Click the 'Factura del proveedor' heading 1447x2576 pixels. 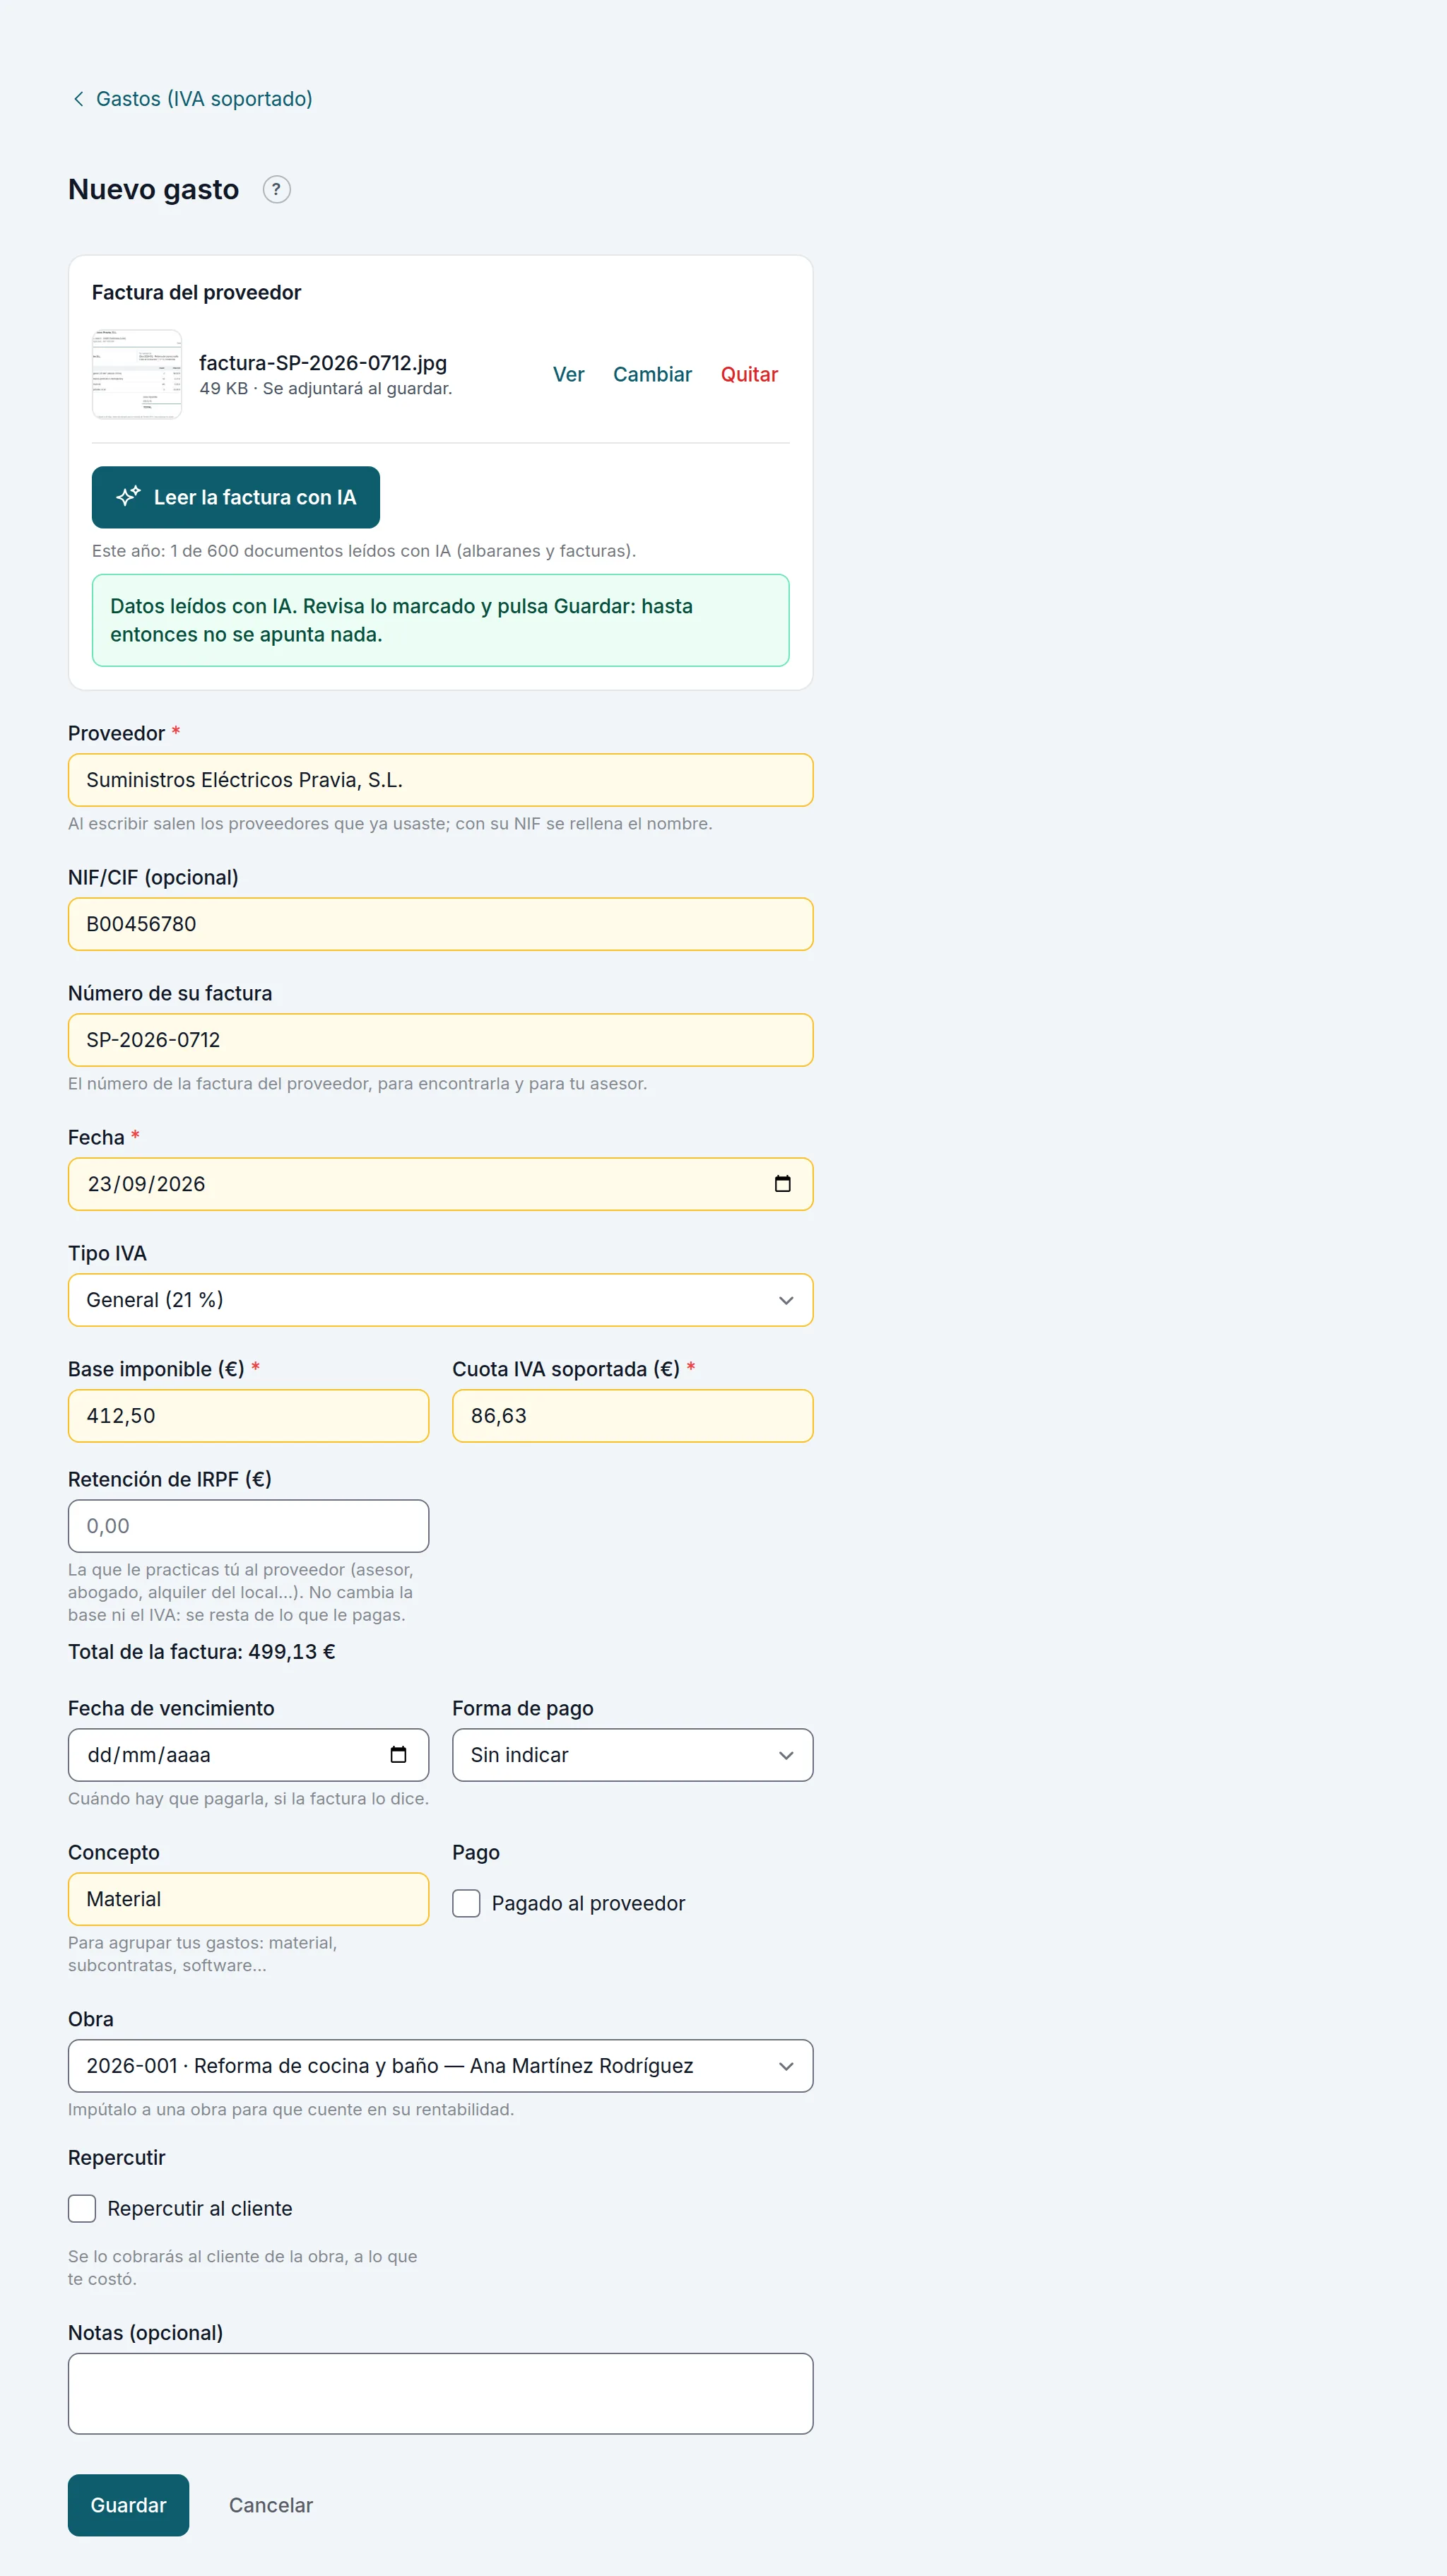click(x=196, y=292)
